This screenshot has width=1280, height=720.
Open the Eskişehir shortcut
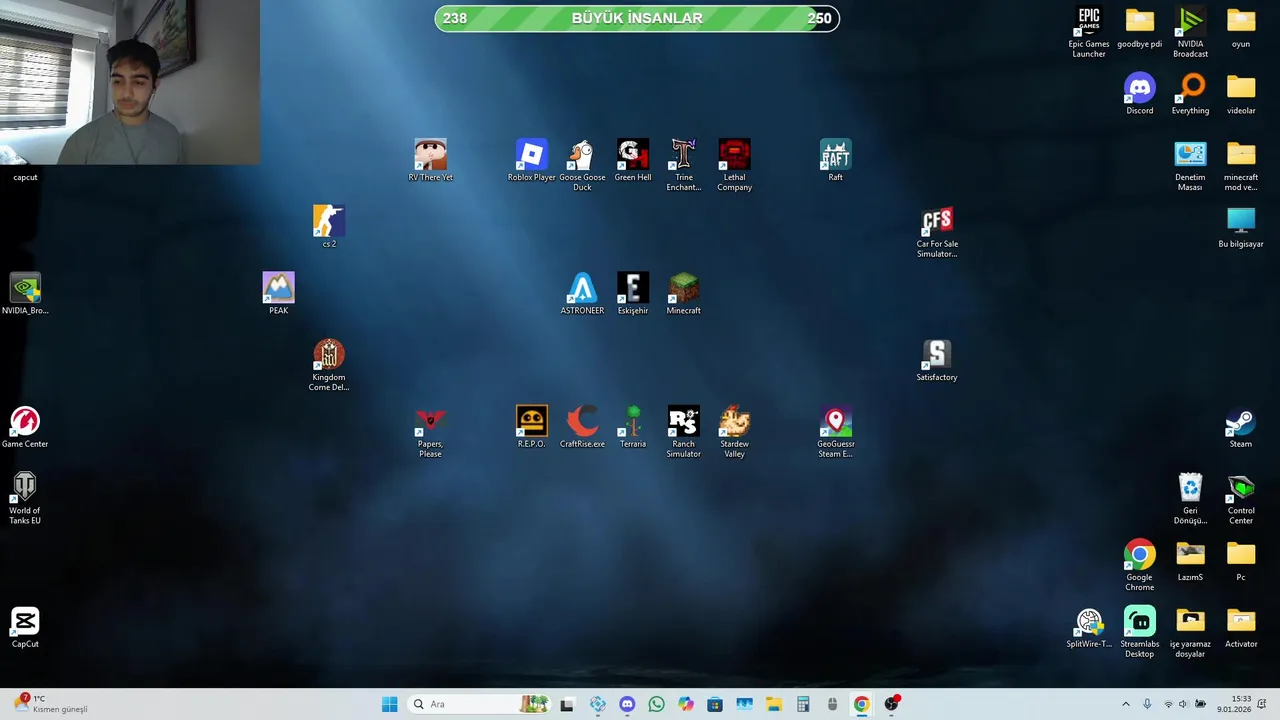633,294
